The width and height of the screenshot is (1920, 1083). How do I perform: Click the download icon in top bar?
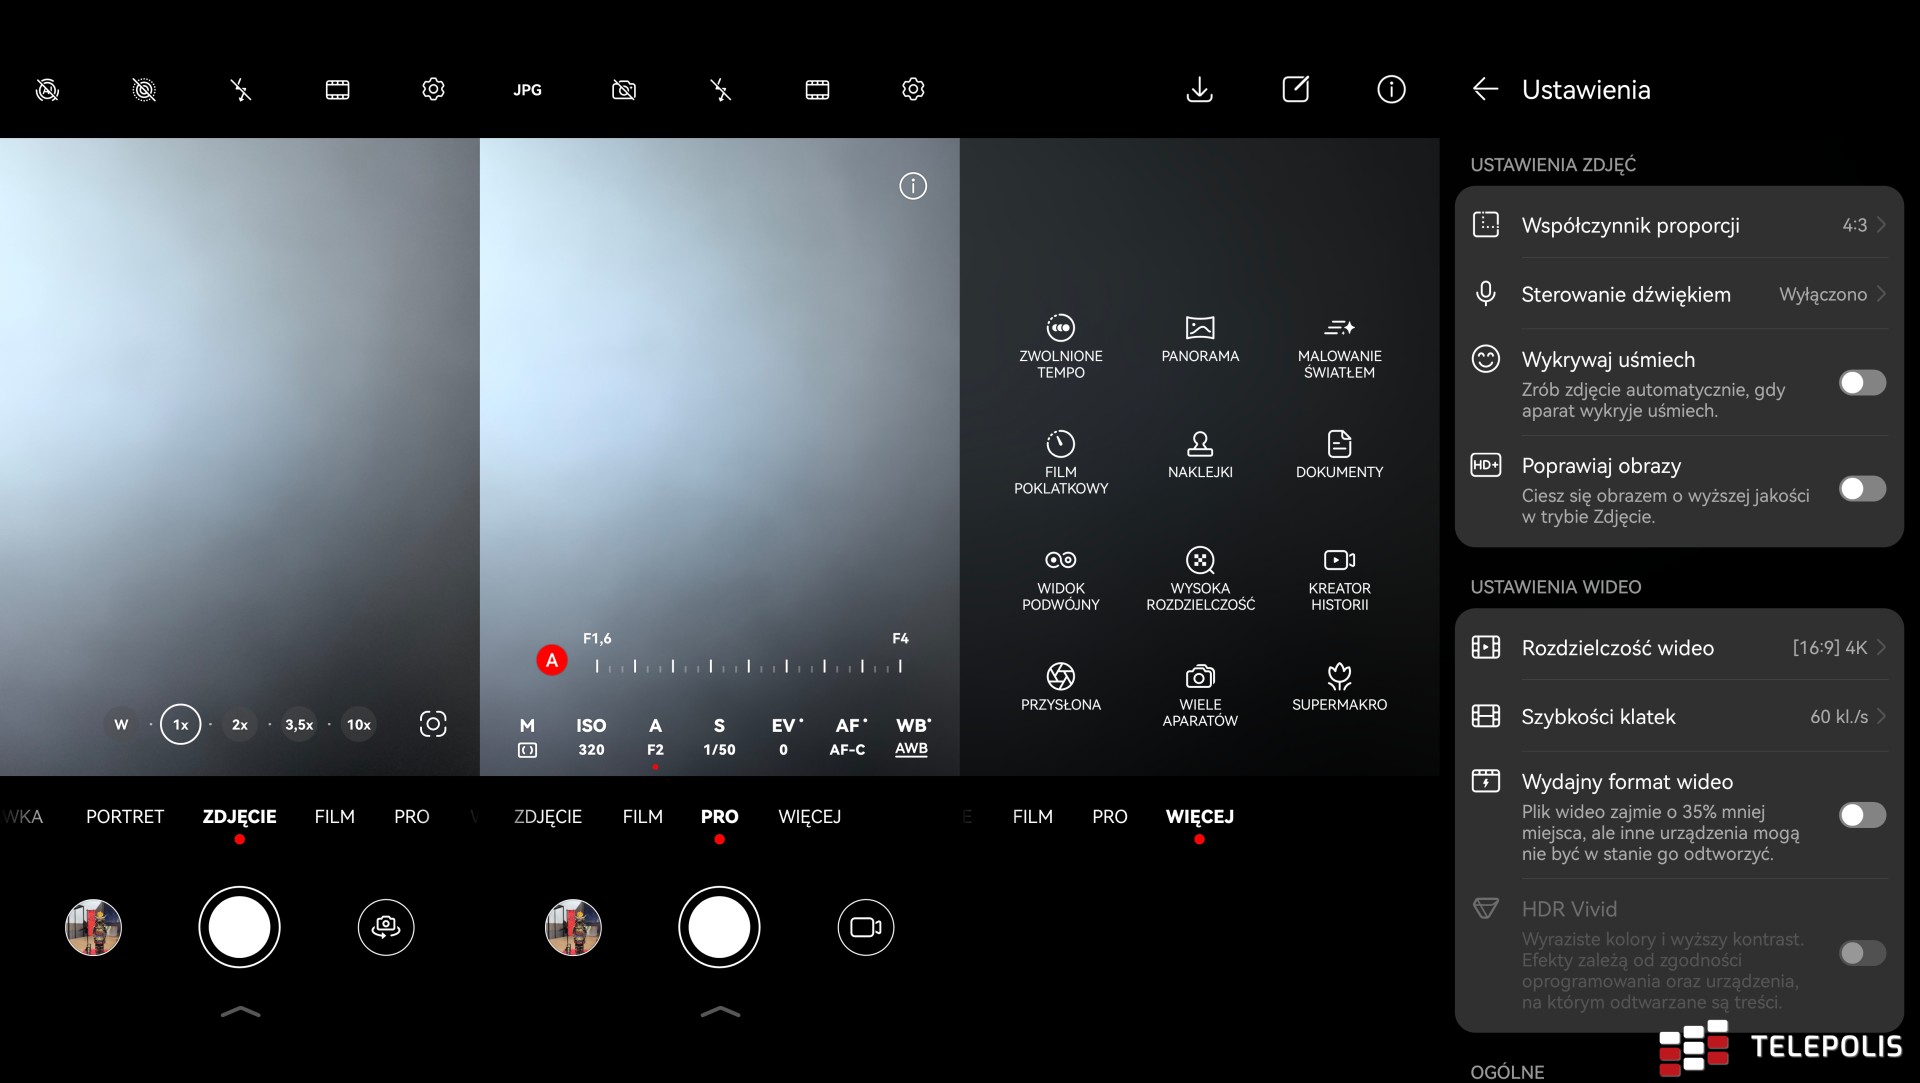(x=1199, y=90)
